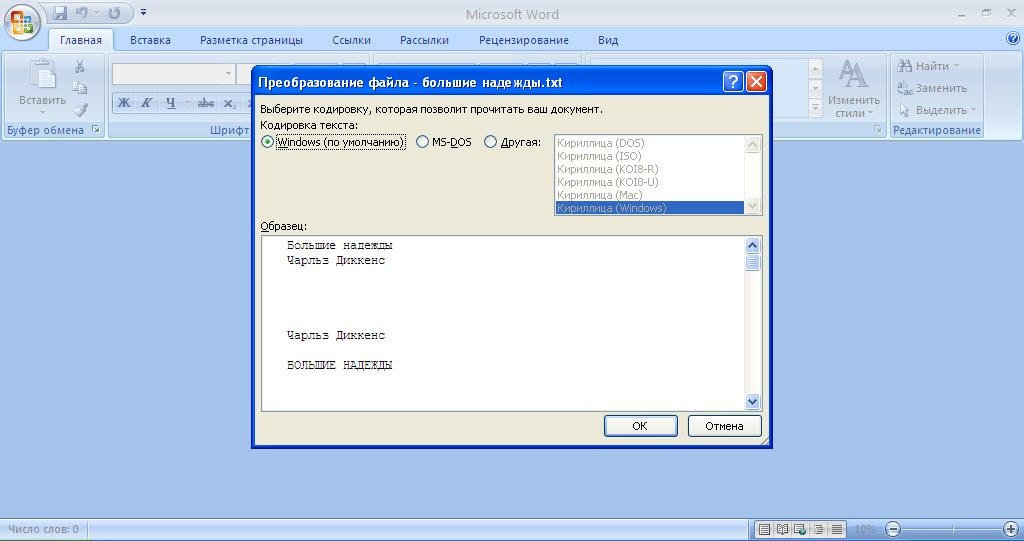Open Буфер обмена dialog launcher
The width and height of the screenshot is (1024, 541).
click(x=96, y=129)
